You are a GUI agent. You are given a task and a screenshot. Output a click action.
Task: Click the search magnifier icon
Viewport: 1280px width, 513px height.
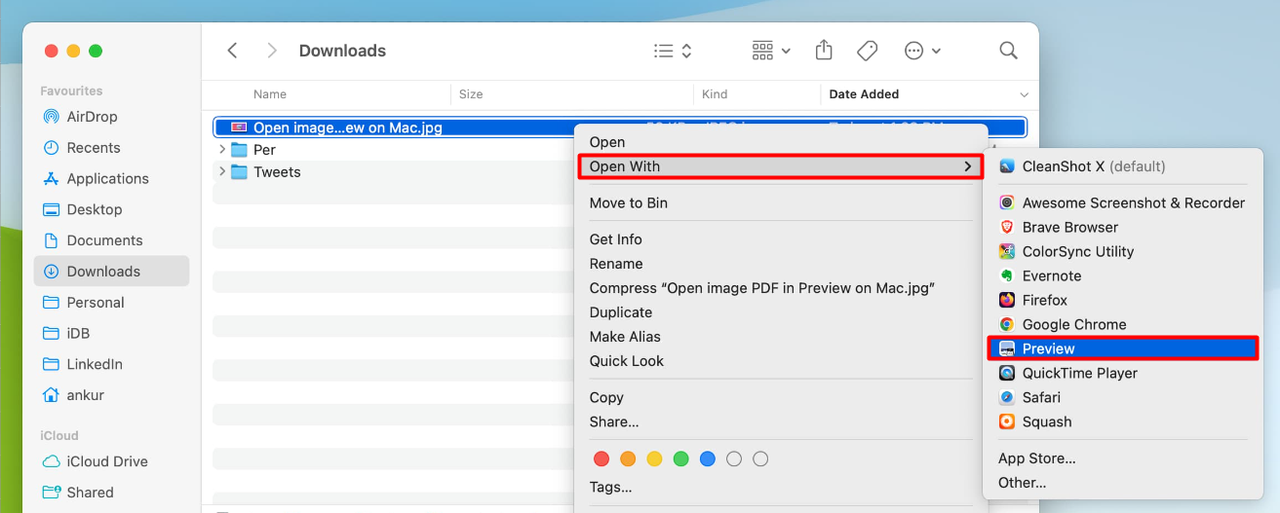(x=1008, y=50)
